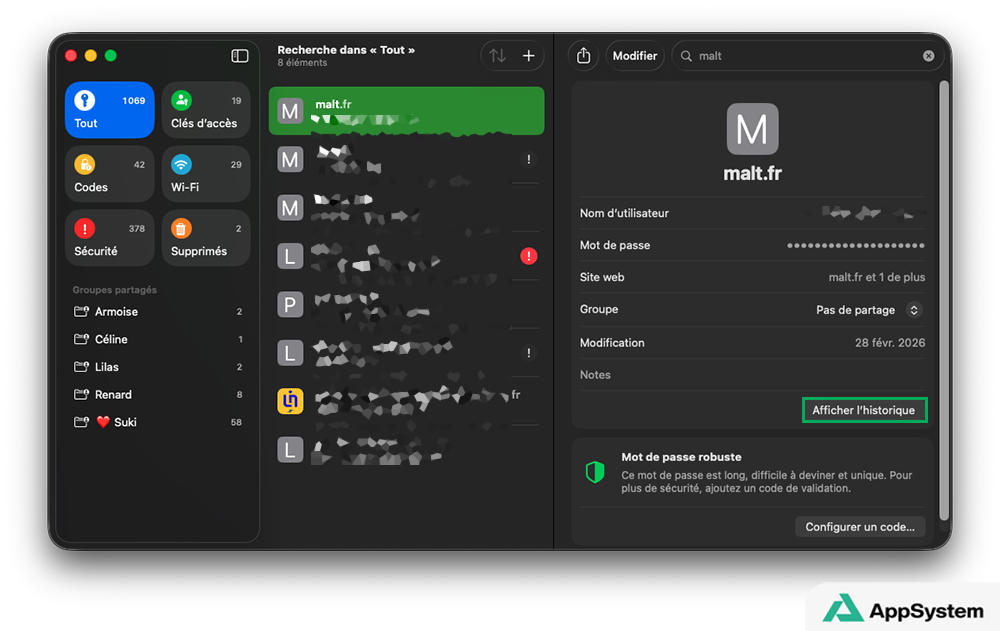Image resolution: width=1000 pixels, height=631 pixels.
Task: Click the red security warning badge in list
Action: pos(529,256)
